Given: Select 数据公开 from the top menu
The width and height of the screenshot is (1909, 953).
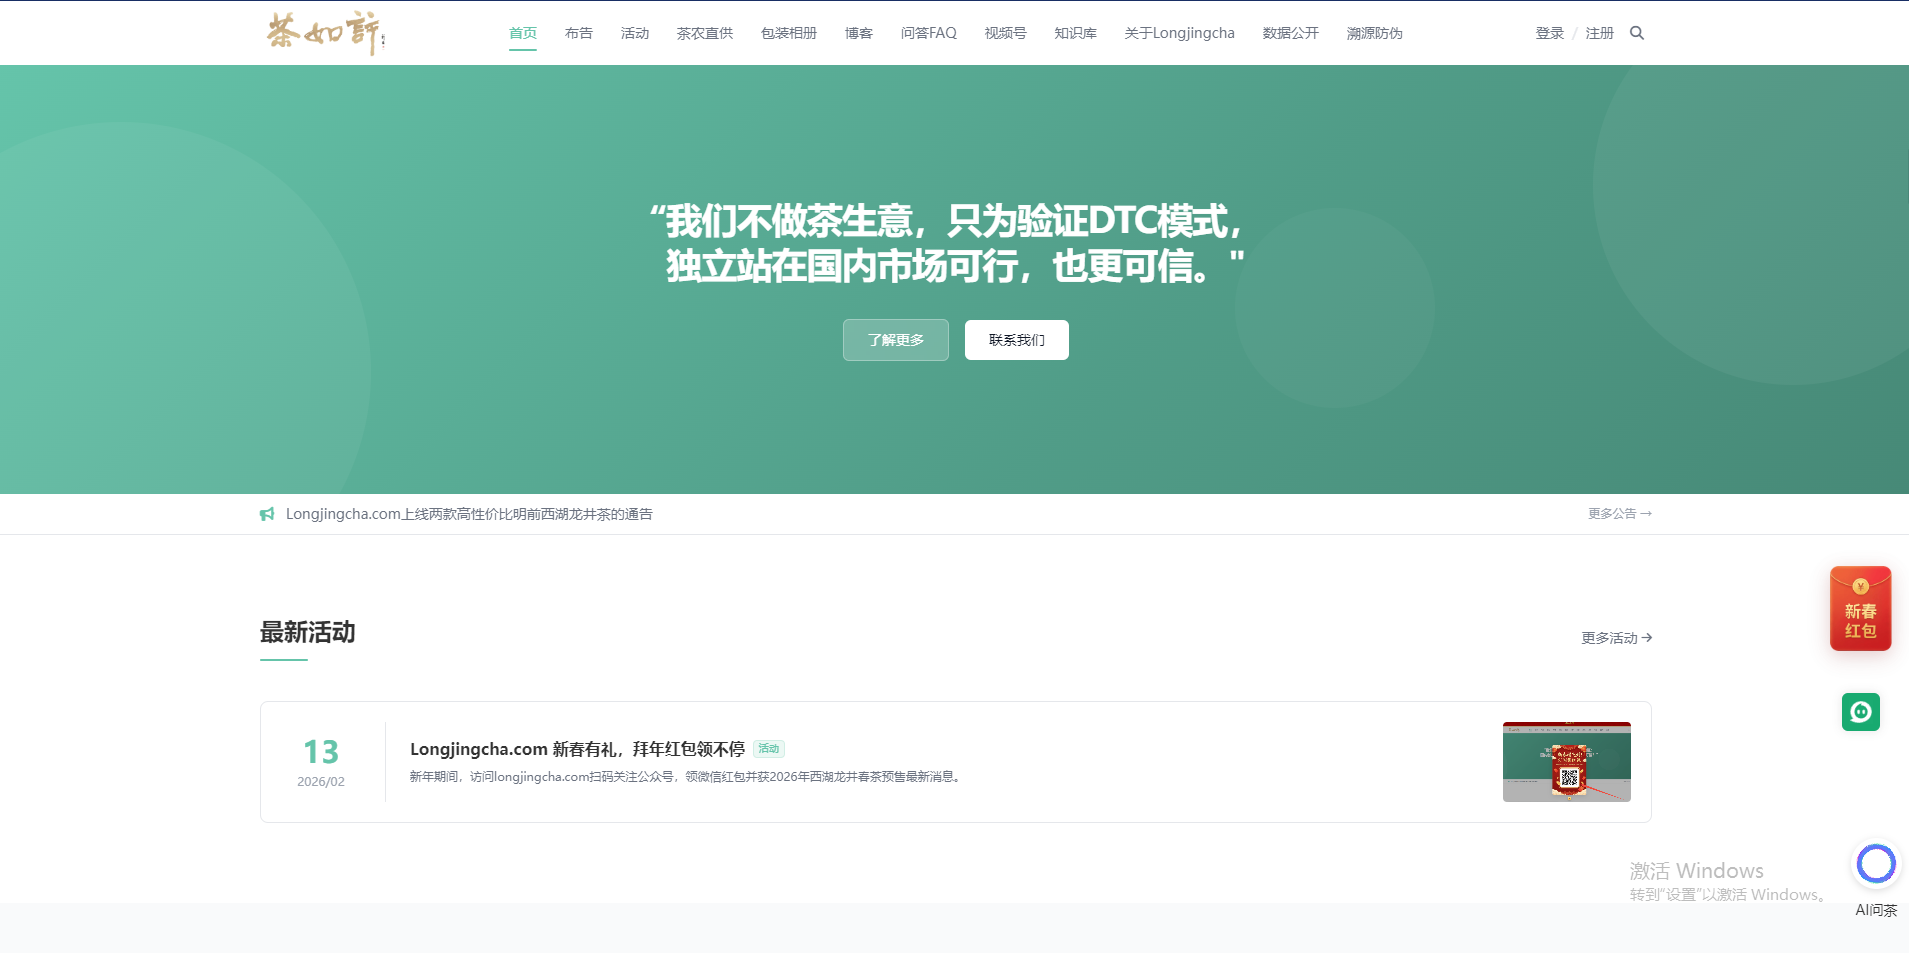Looking at the screenshot, I should (x=1291, y=33).
